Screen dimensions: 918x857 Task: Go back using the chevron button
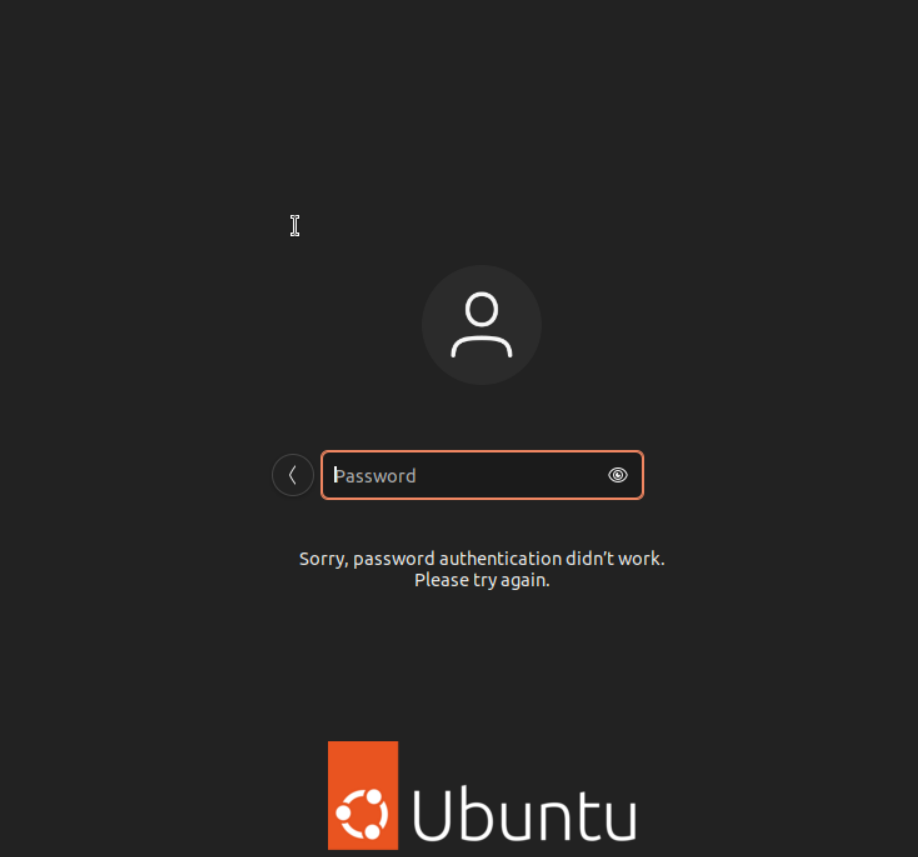coord(293,475)
